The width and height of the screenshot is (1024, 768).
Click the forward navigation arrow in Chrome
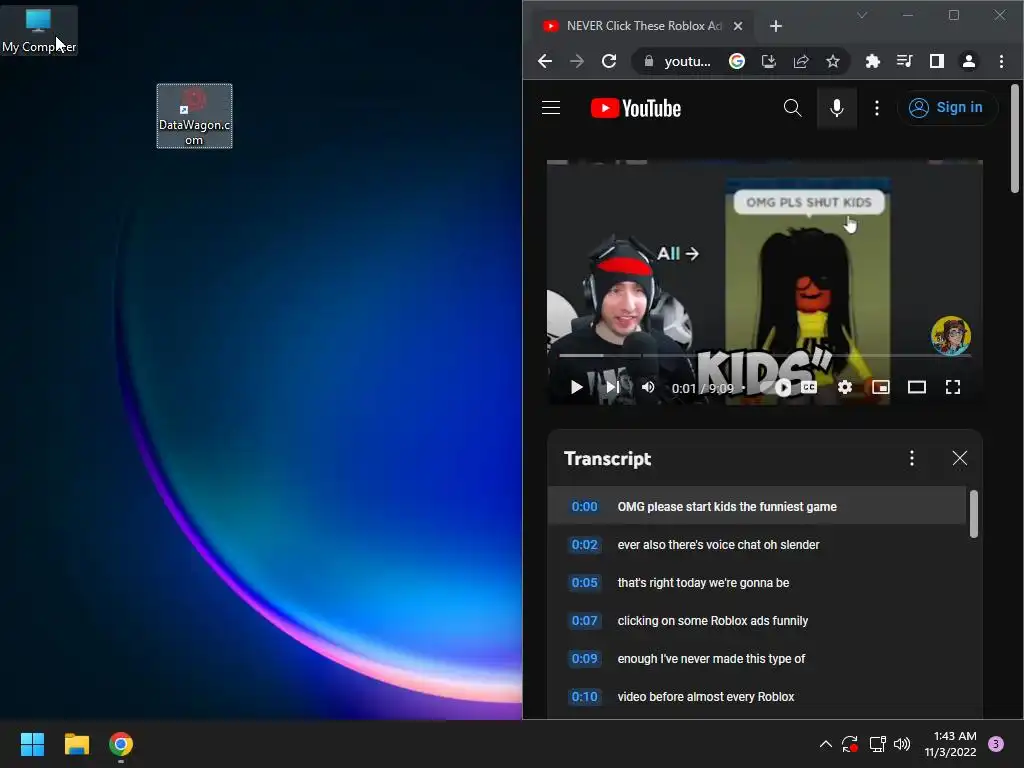pos(577,61)
